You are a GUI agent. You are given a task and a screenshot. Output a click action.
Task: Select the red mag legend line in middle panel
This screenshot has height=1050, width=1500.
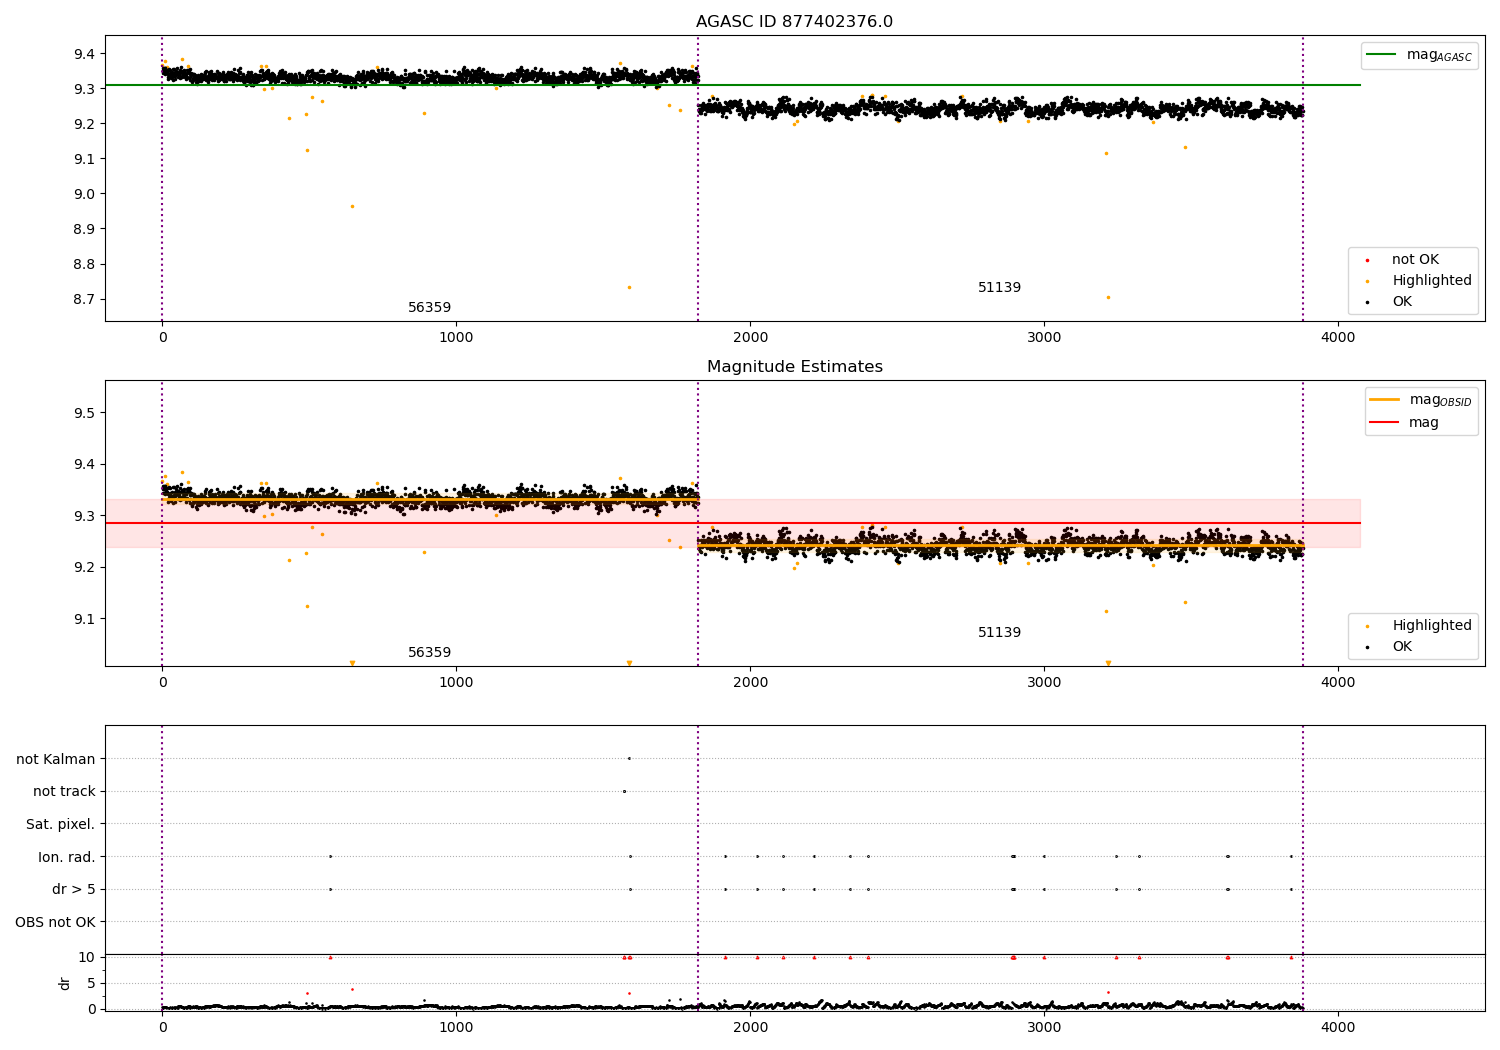(1384, 422)
